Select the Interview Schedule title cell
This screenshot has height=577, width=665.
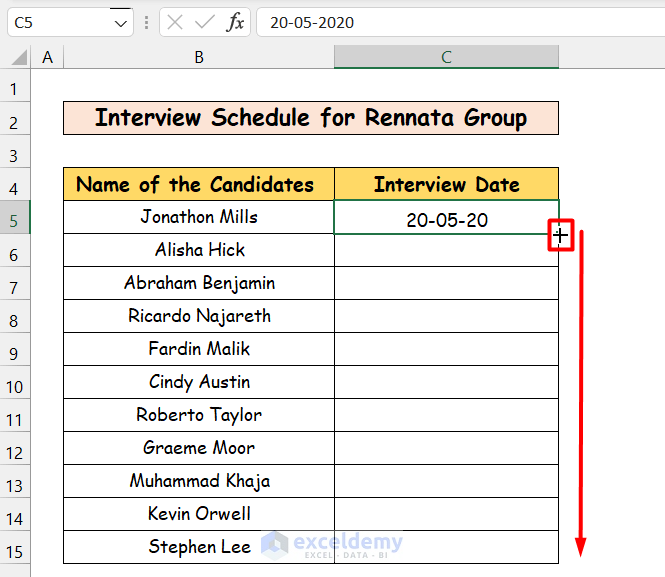[310, 118]
